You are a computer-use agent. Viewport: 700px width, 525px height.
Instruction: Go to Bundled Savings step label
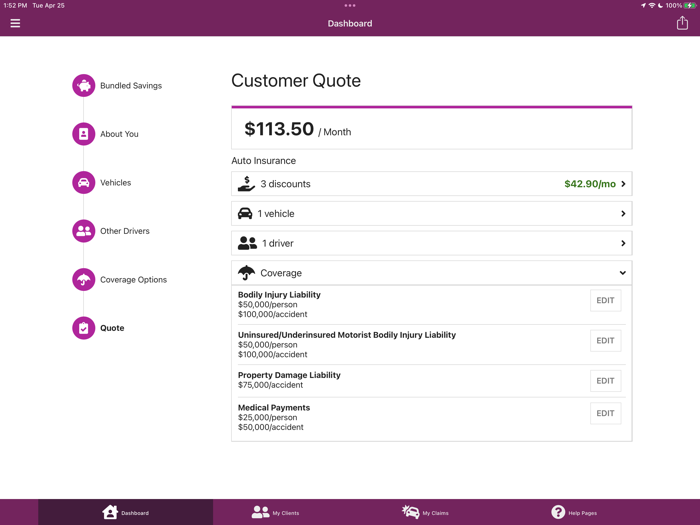tap(131, 86)
